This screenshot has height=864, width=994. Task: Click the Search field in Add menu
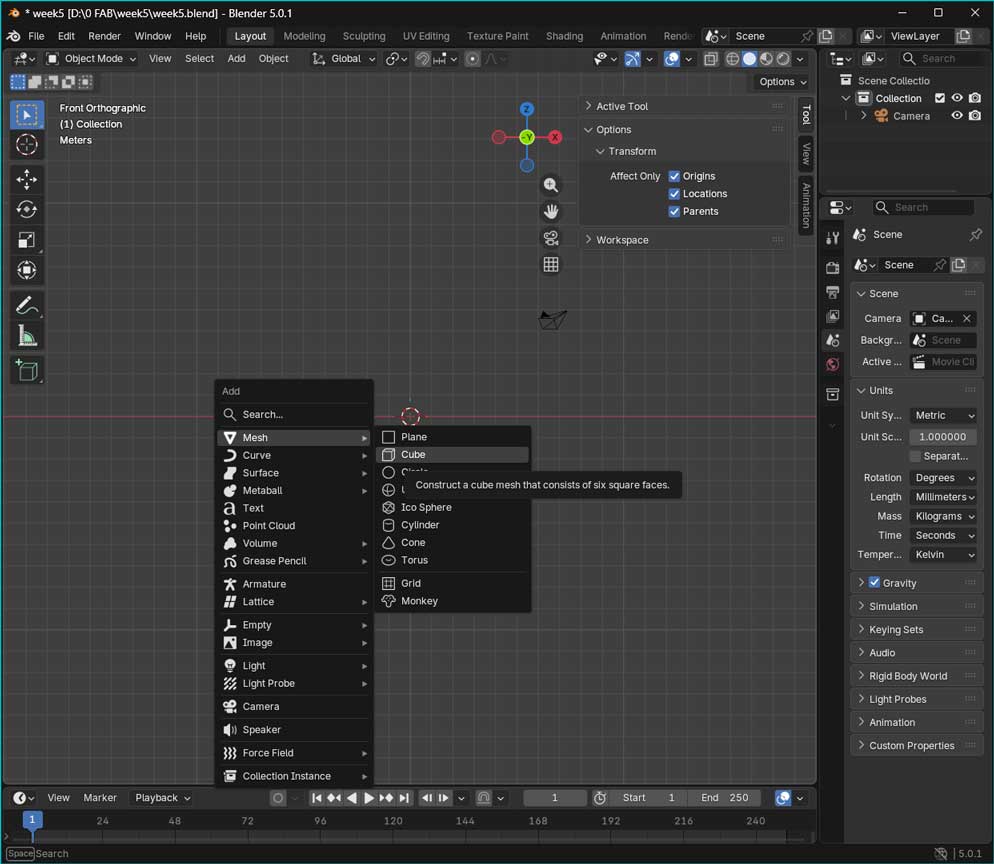(295, 414)
